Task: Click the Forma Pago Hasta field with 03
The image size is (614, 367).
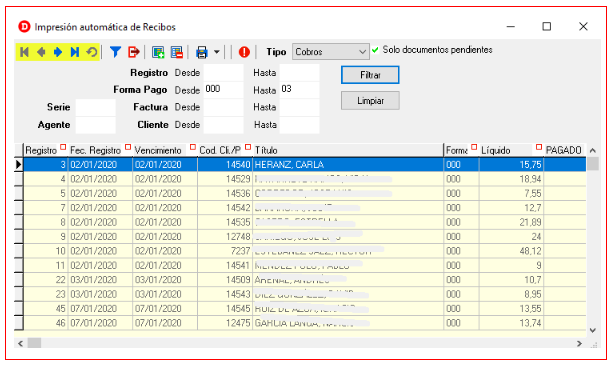Action: tap(300, 90)
